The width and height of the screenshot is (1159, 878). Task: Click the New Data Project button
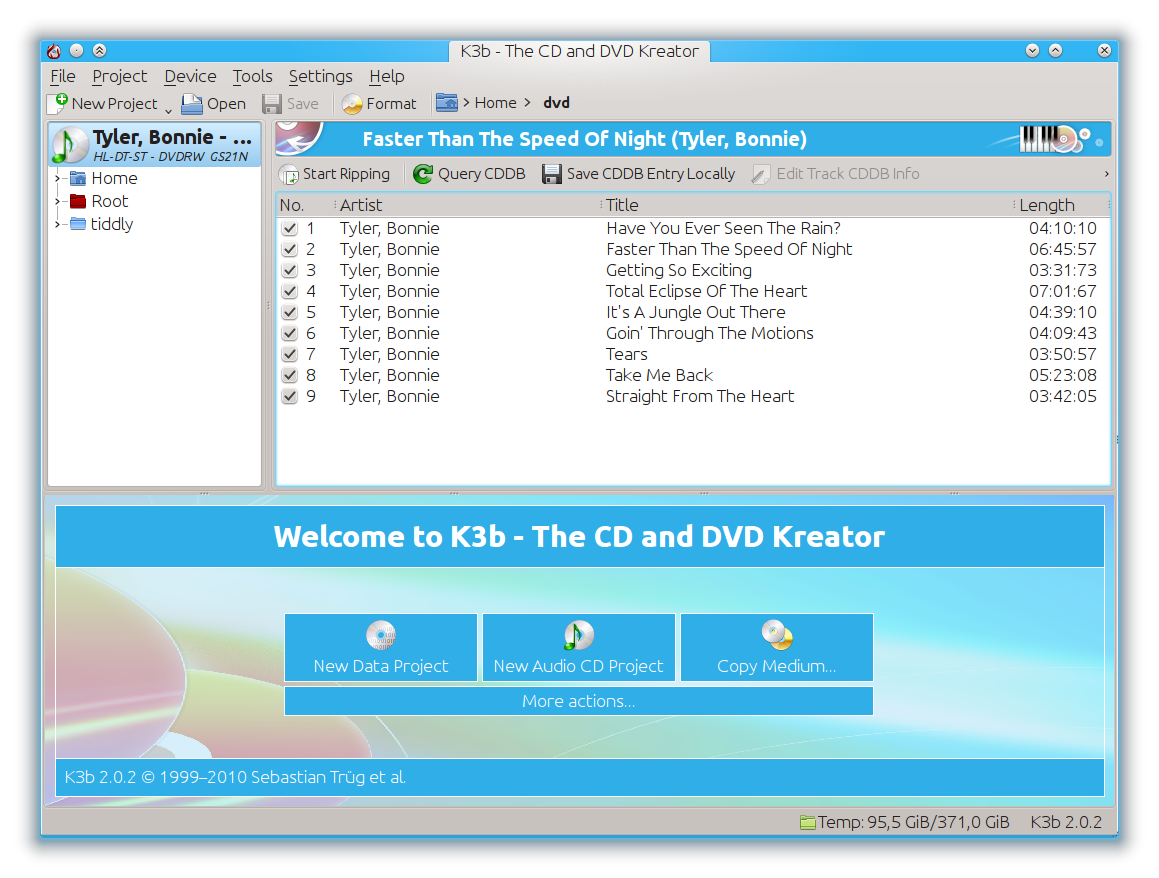click(x=381, y=647)
